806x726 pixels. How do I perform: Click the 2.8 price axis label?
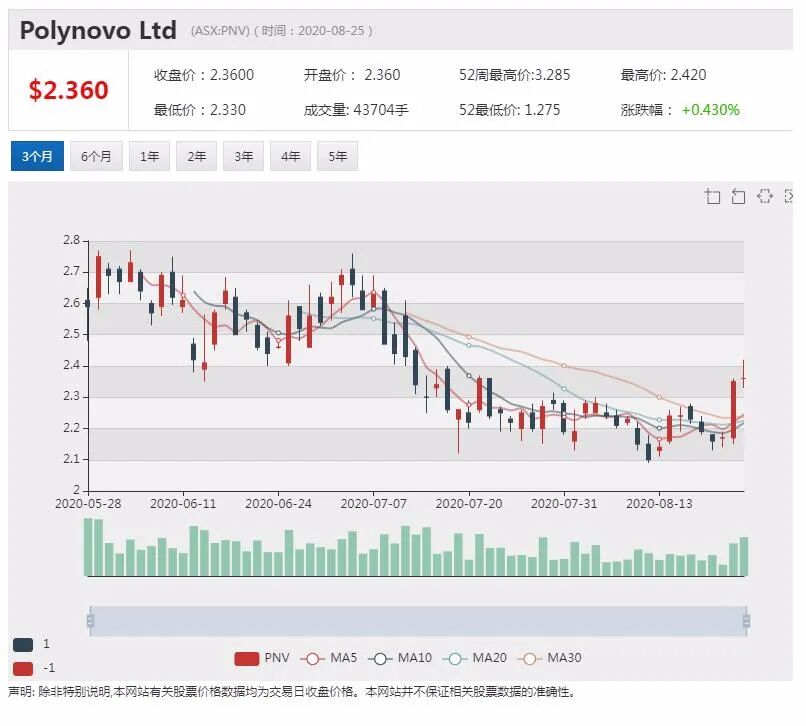click(71, 240)
